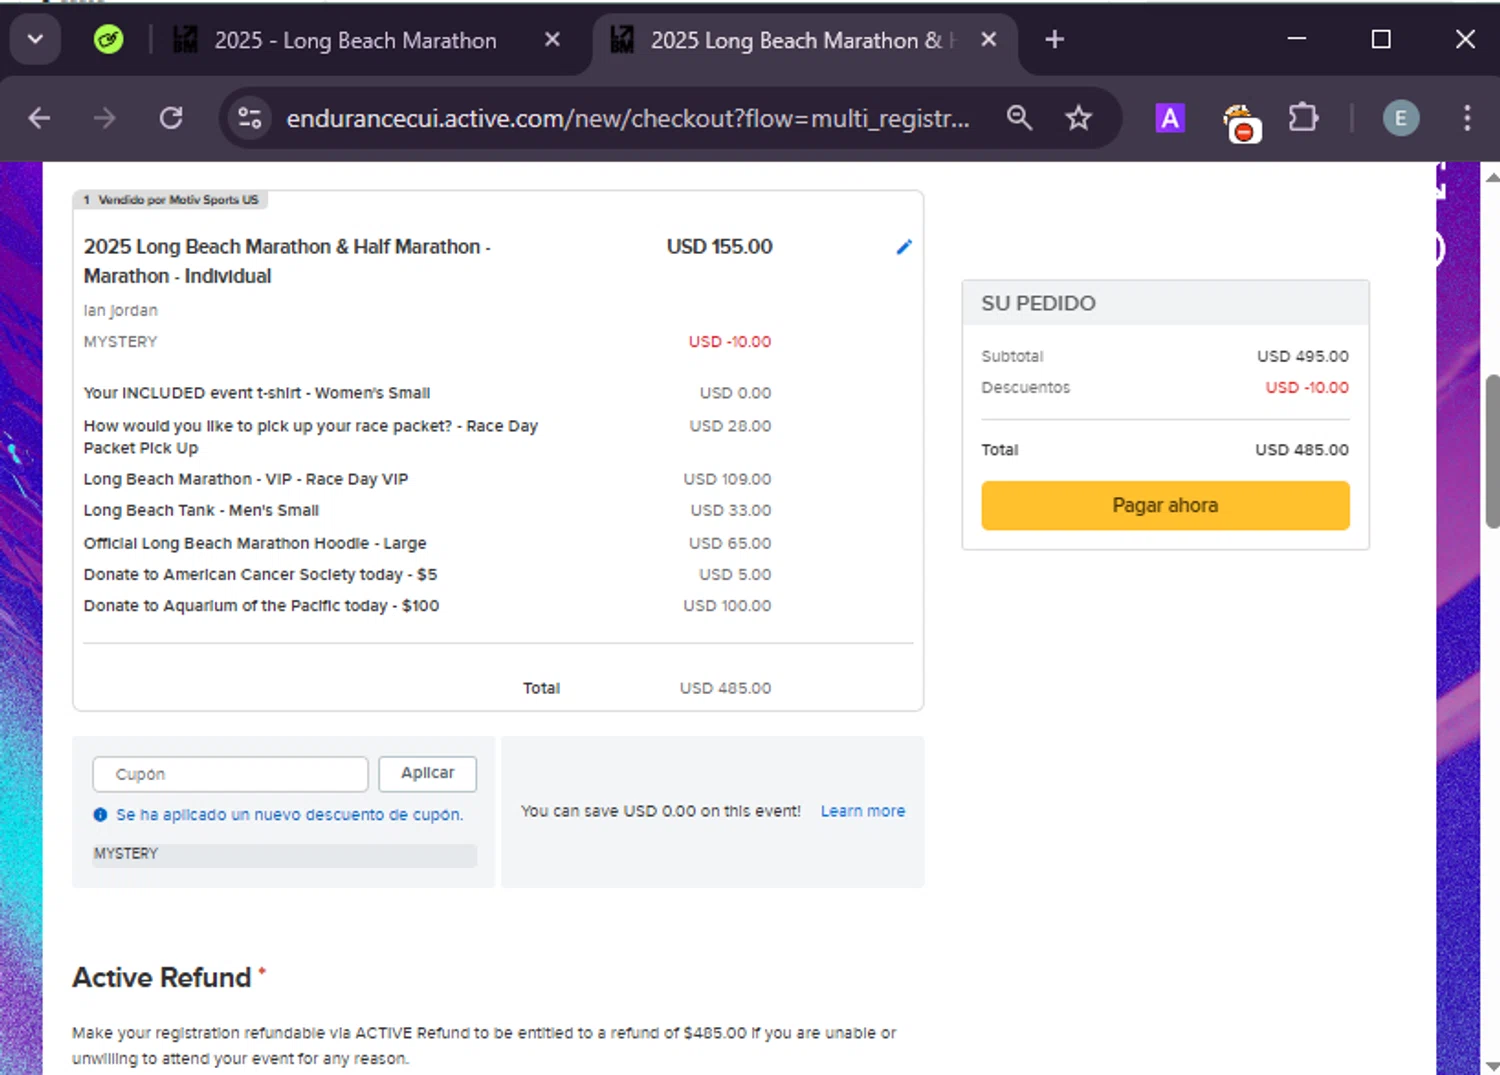Viewport: 1500px width, 1075px height.
Task: Open the 'E' profile avatar
Action: 1400,118
